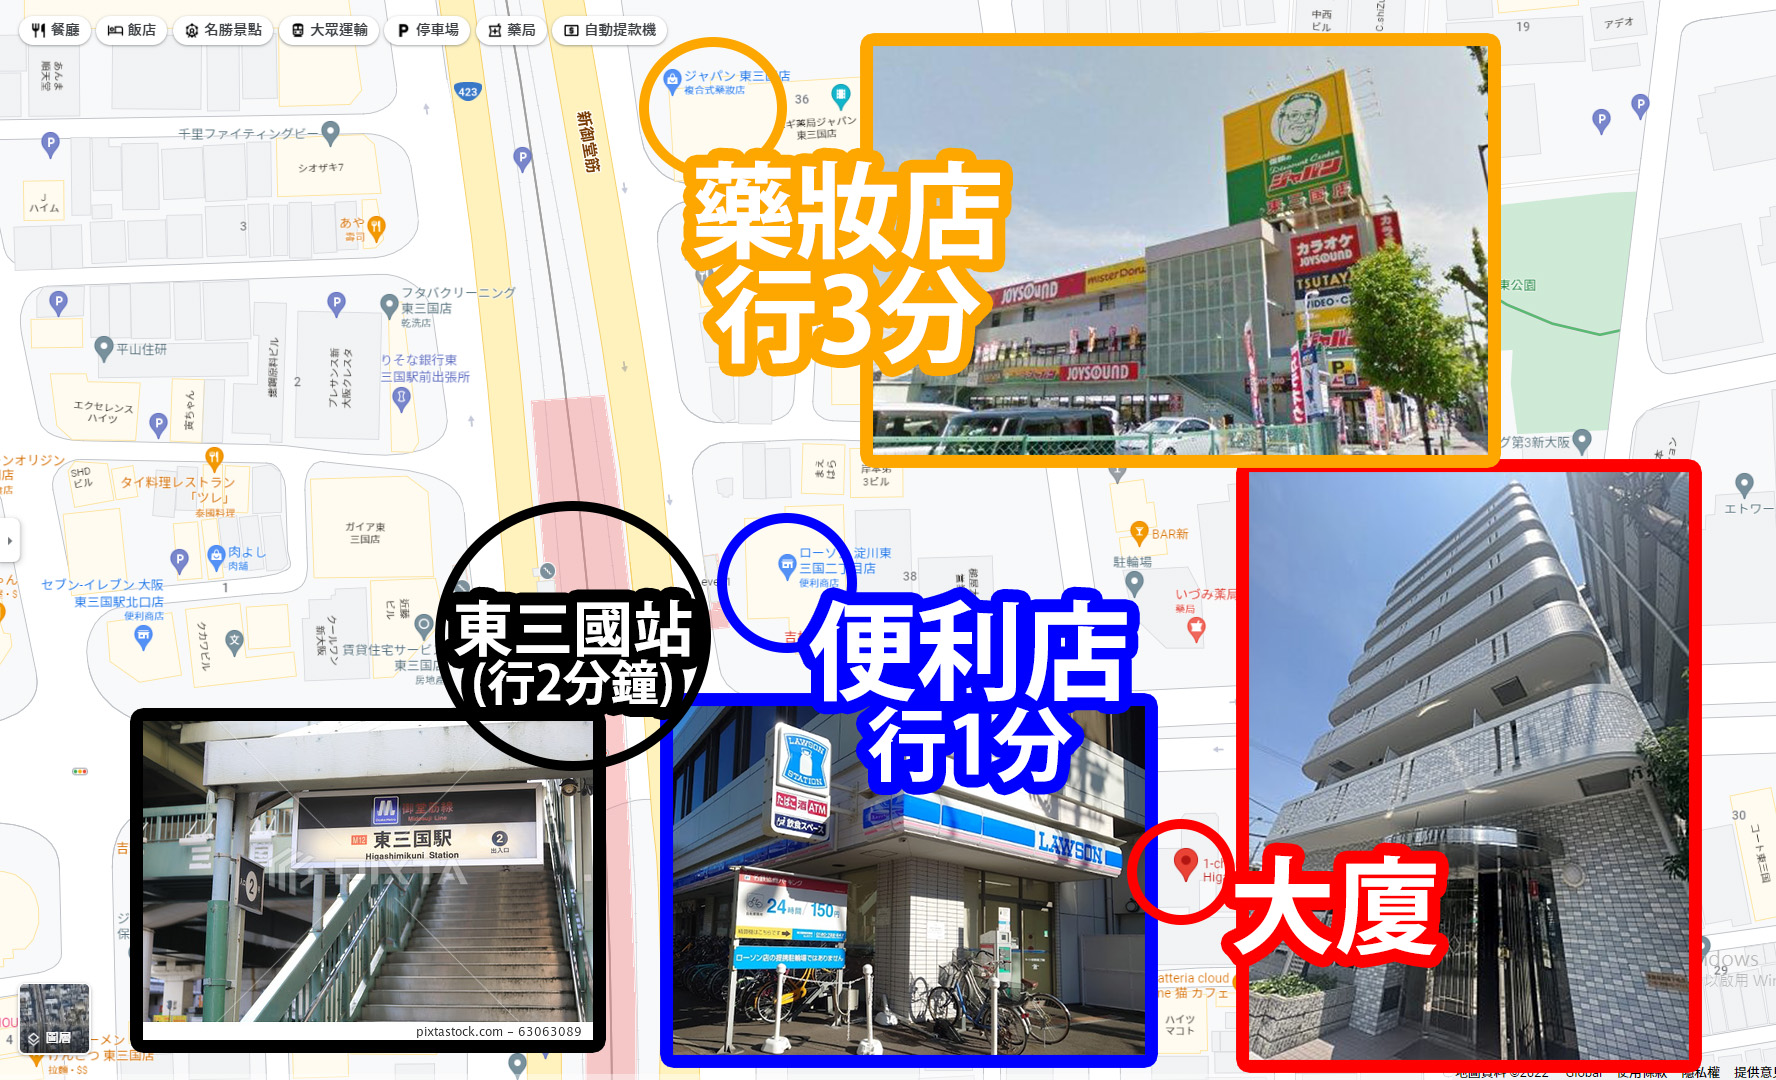1776x1080 pixels.
Task: Click the セブン-イレブン convenience store pin
Action: (143, 638)
